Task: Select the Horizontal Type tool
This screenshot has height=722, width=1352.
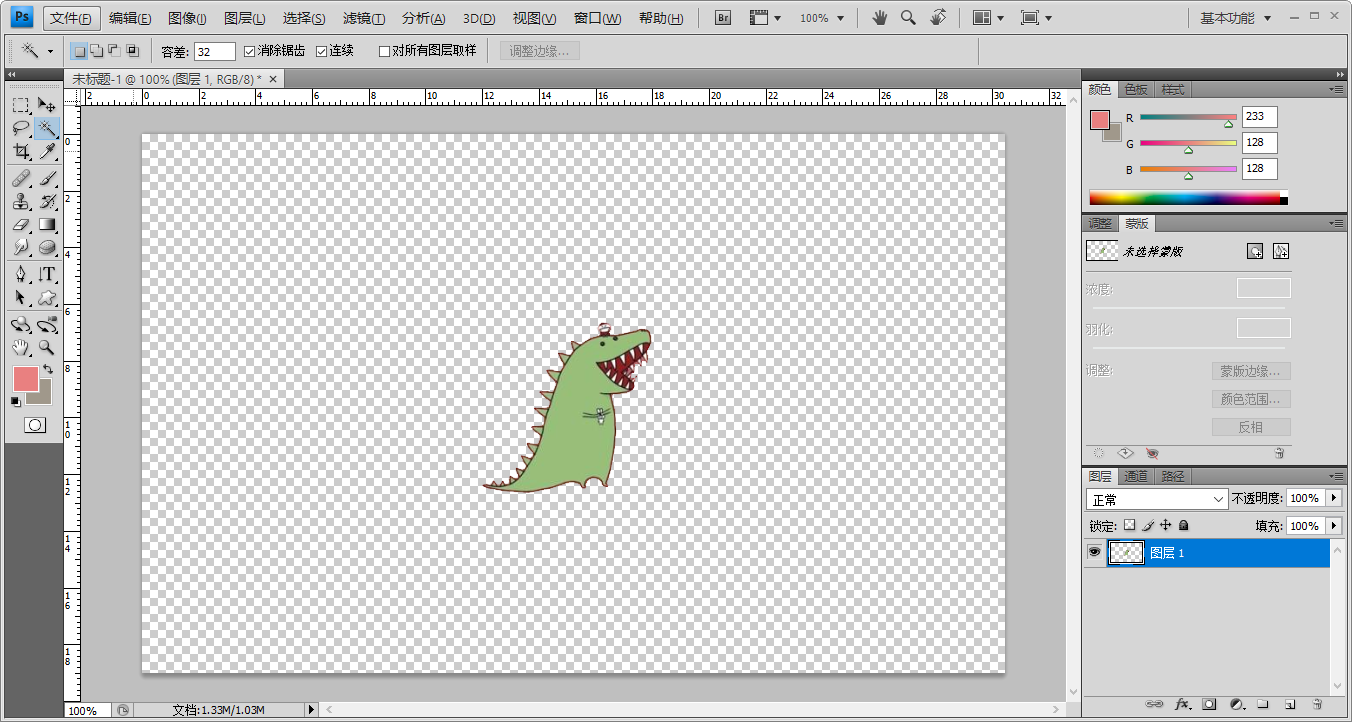Action: 47,274
